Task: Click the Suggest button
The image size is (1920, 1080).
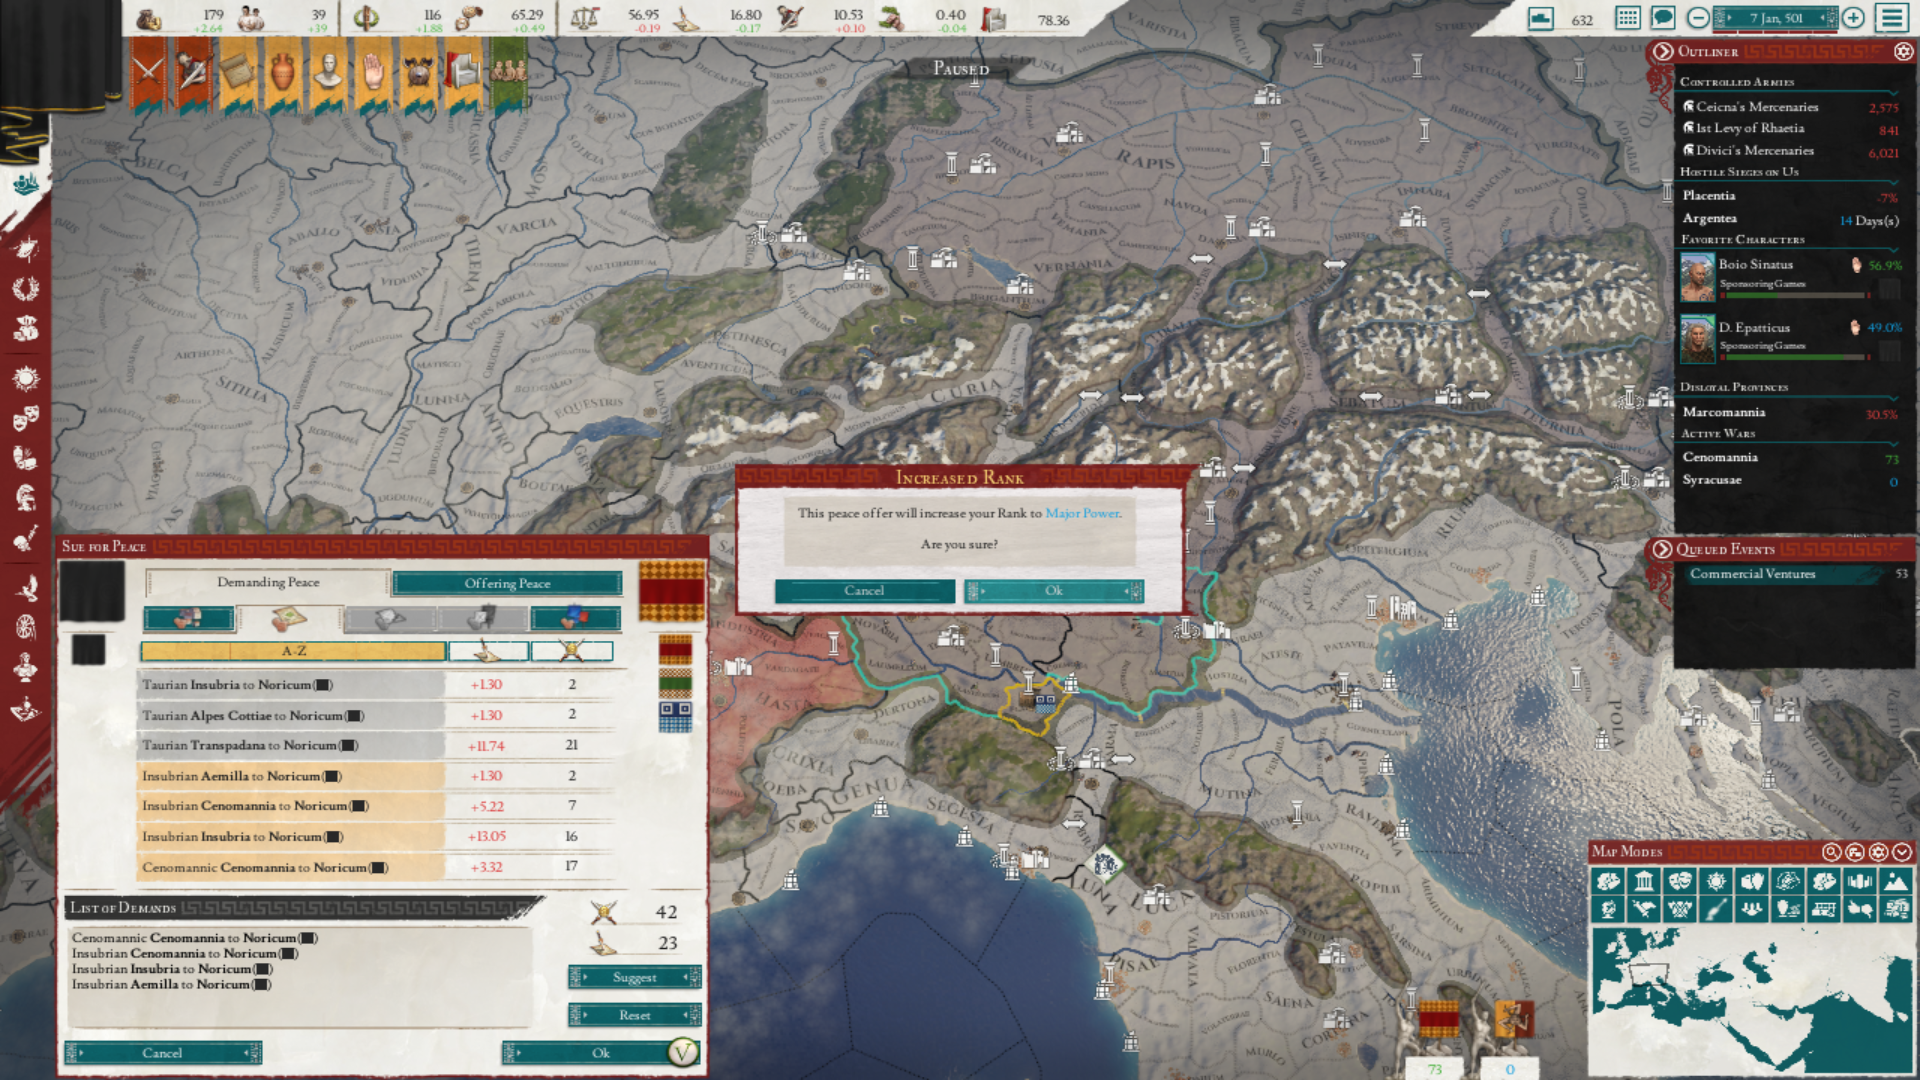Action: click(x=634, y=977)
